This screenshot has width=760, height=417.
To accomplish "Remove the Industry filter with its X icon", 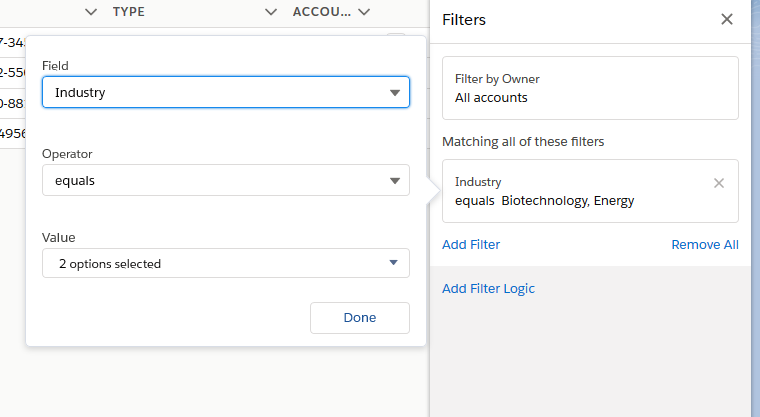I will coord(718,183).
